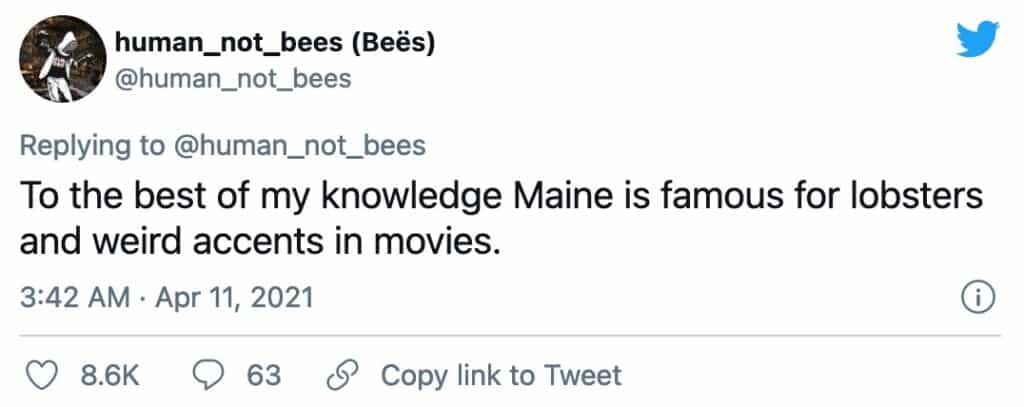Viewport: 1024px width, 407px height.
Task: Click the "Replying to" label text
Action: (x=93, y=145)
